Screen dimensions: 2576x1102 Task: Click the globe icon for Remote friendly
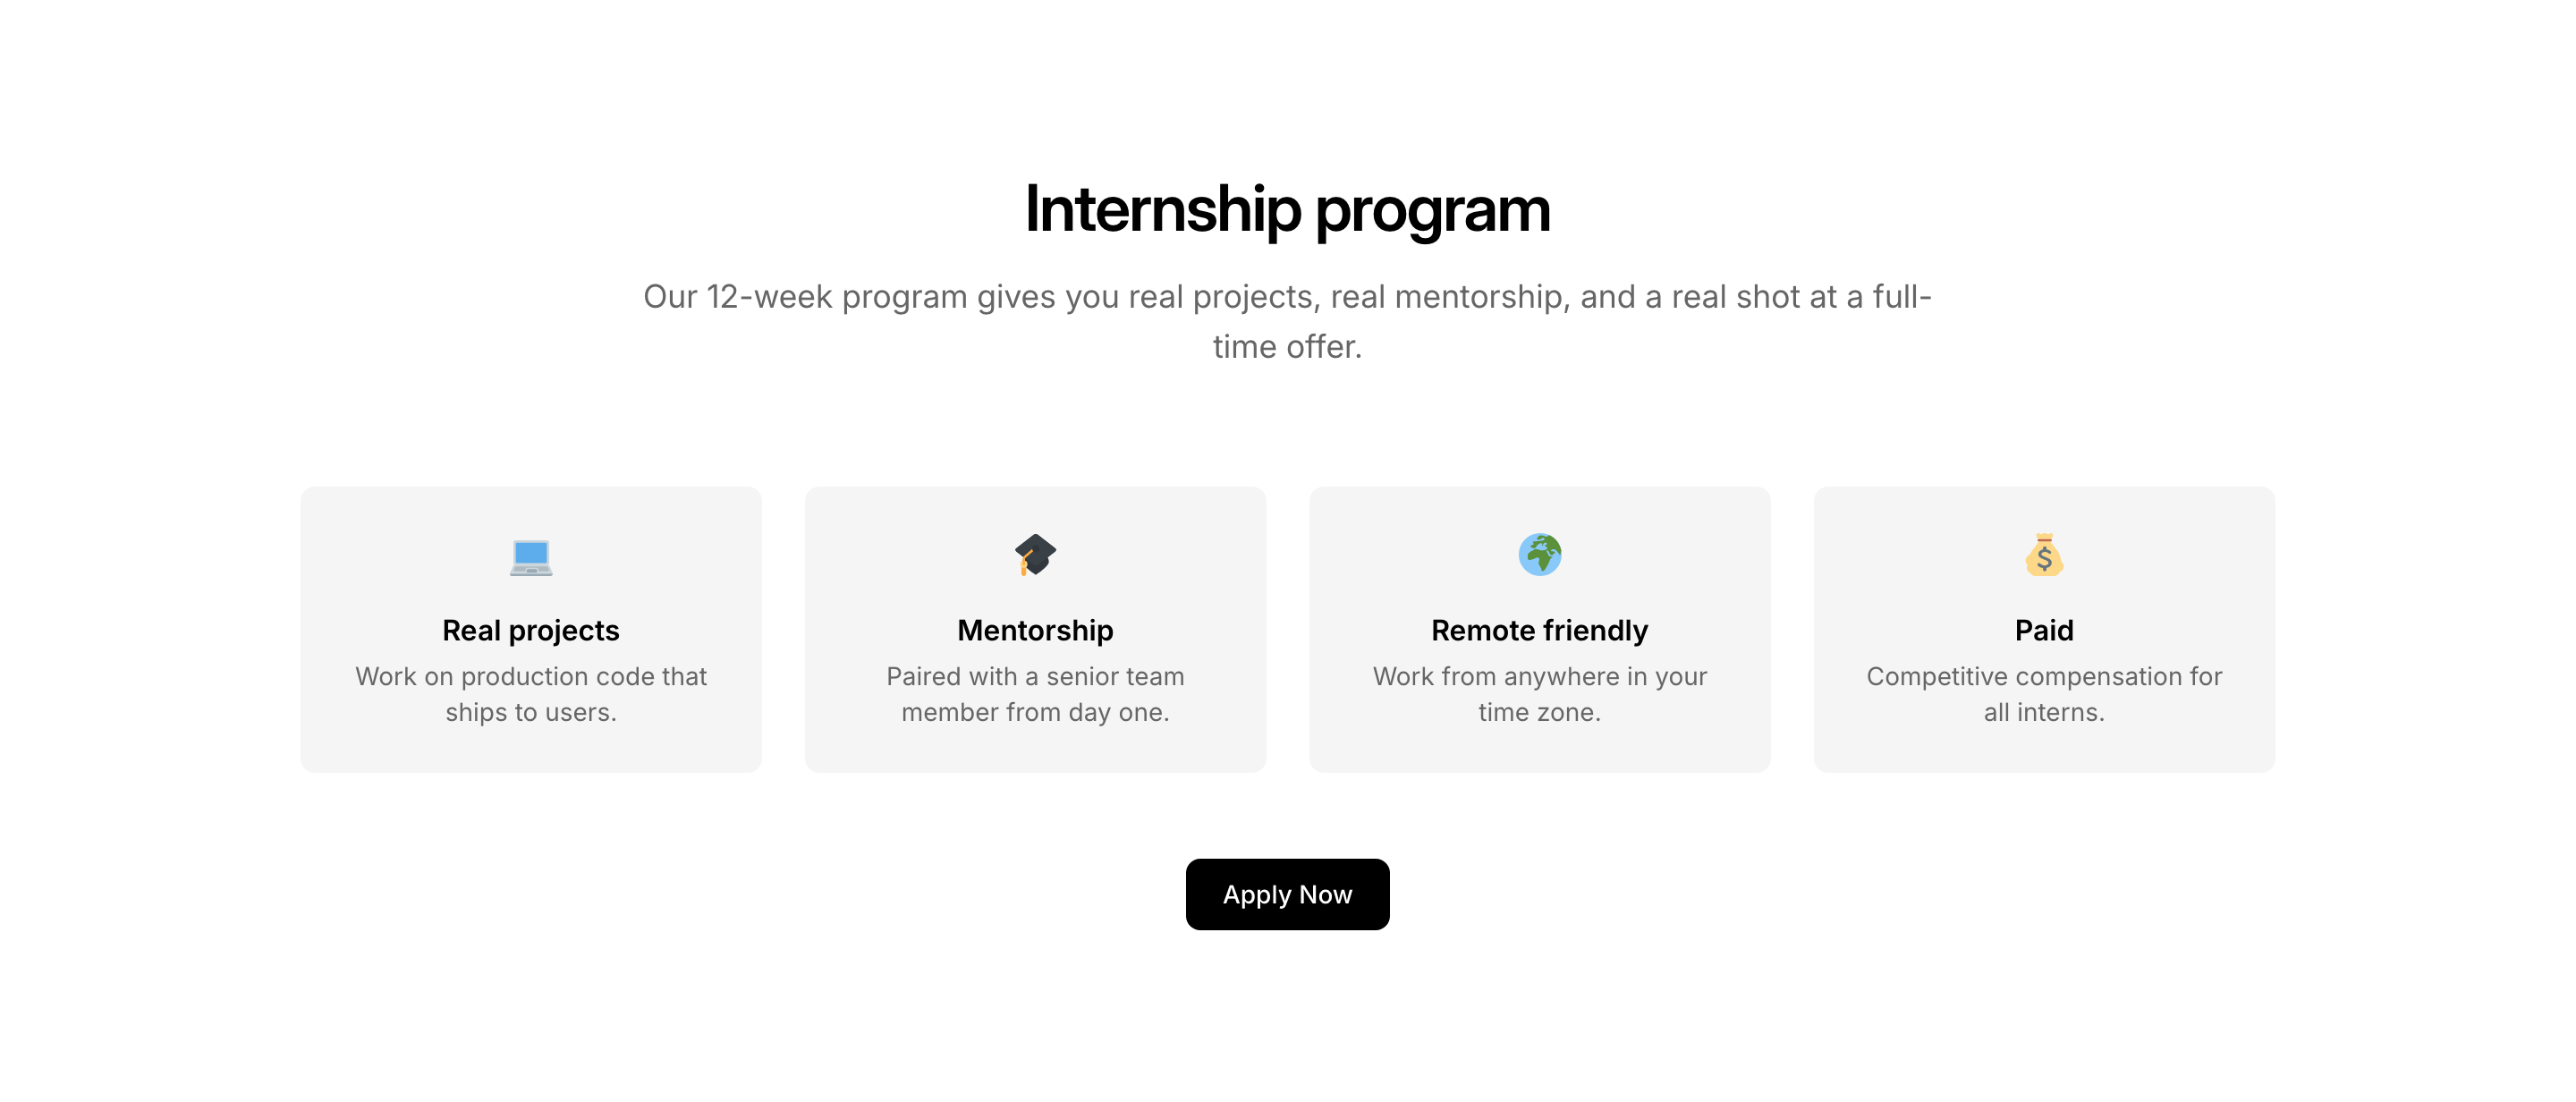(1539, 554)
